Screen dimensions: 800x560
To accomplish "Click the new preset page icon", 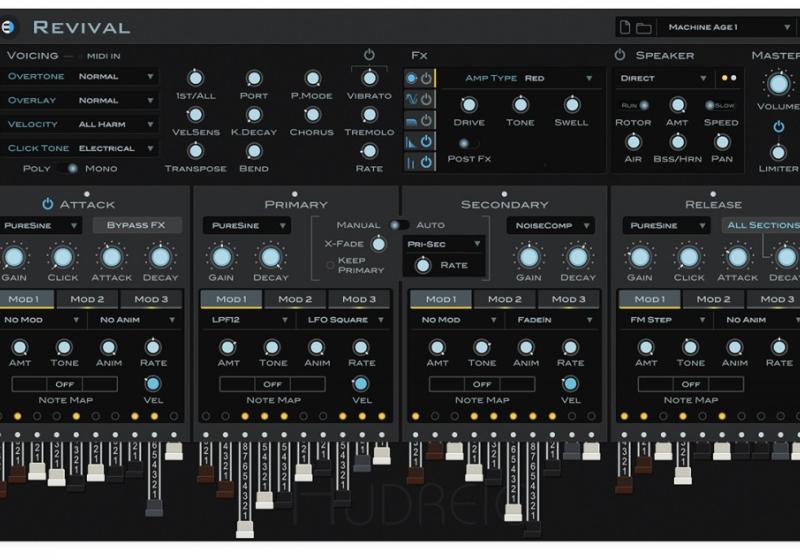I will click(x=624, y=27).
